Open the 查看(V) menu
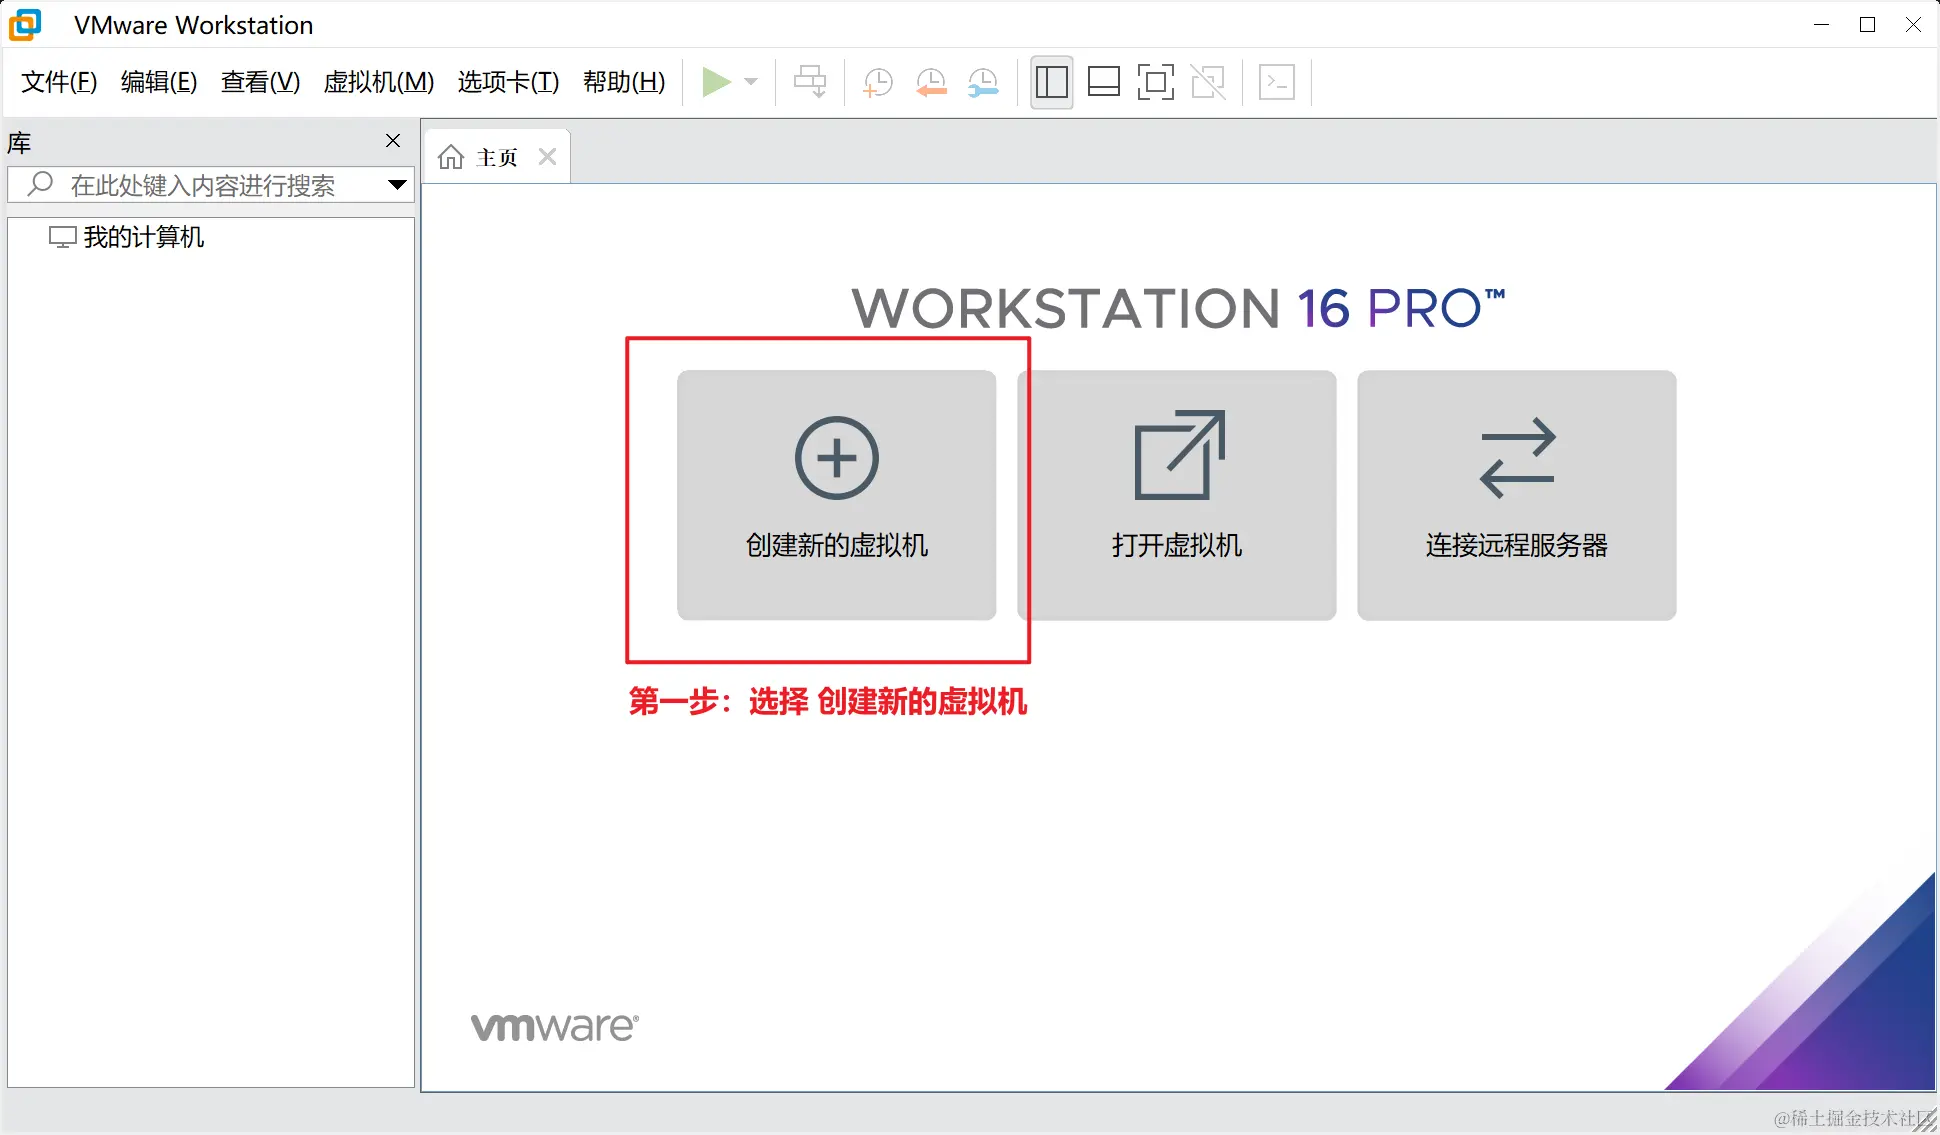 [260, 82]
